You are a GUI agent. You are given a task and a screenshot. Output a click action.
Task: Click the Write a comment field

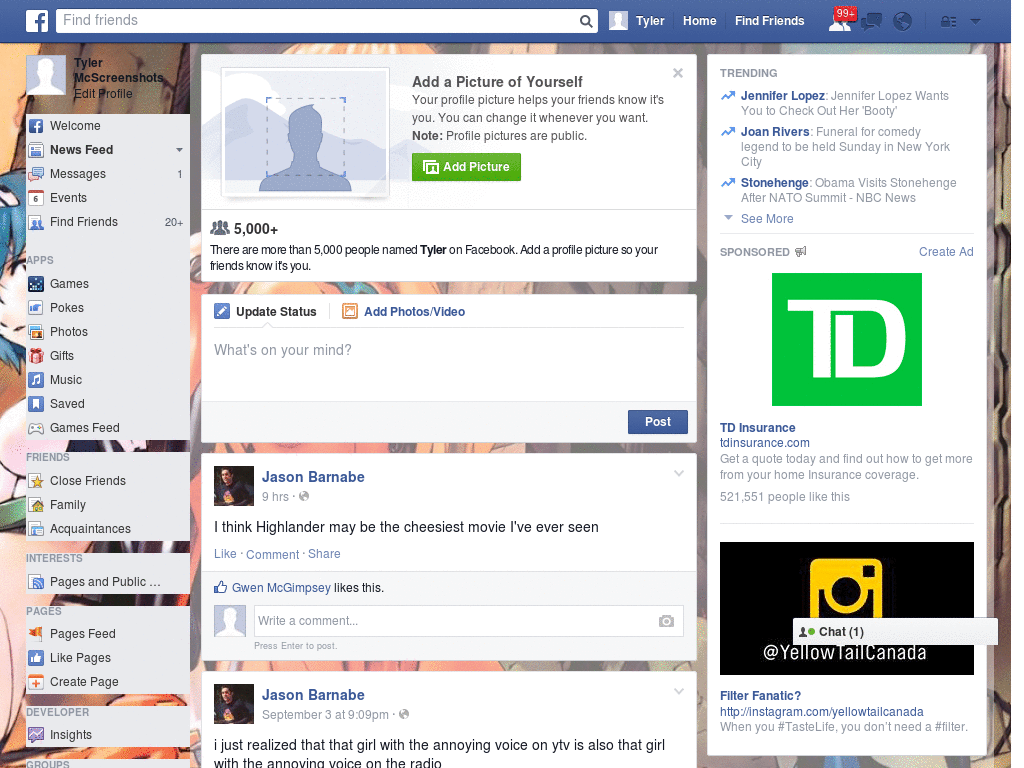coord(457,621)
